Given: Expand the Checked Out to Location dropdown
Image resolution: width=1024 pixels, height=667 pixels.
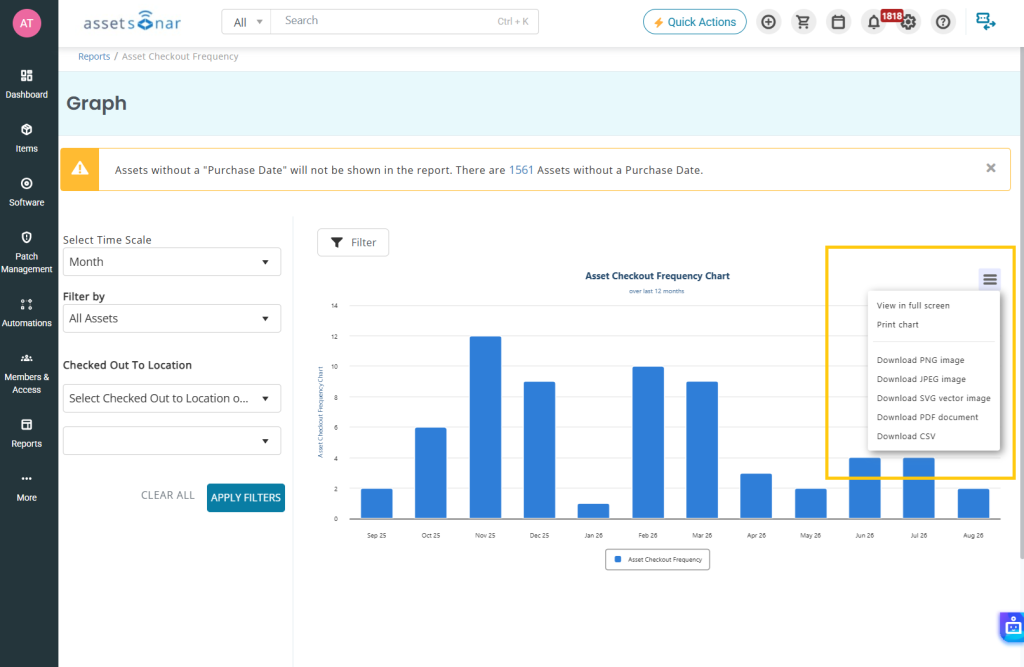Looking at the screenshot, I should click(172, 399).
